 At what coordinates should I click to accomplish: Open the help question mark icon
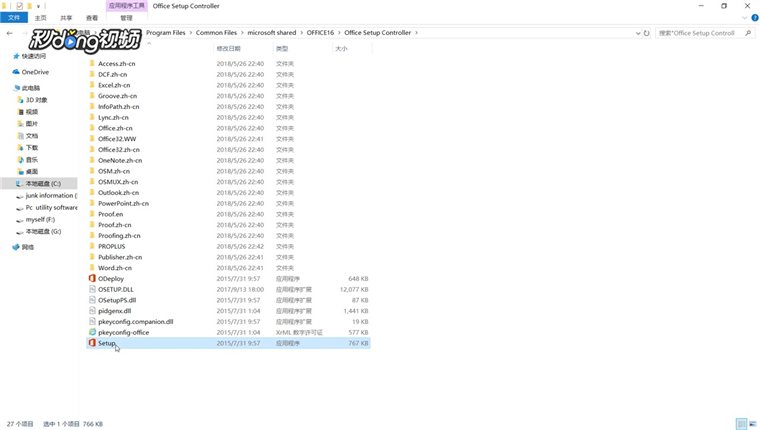click(x=755, y=18)
